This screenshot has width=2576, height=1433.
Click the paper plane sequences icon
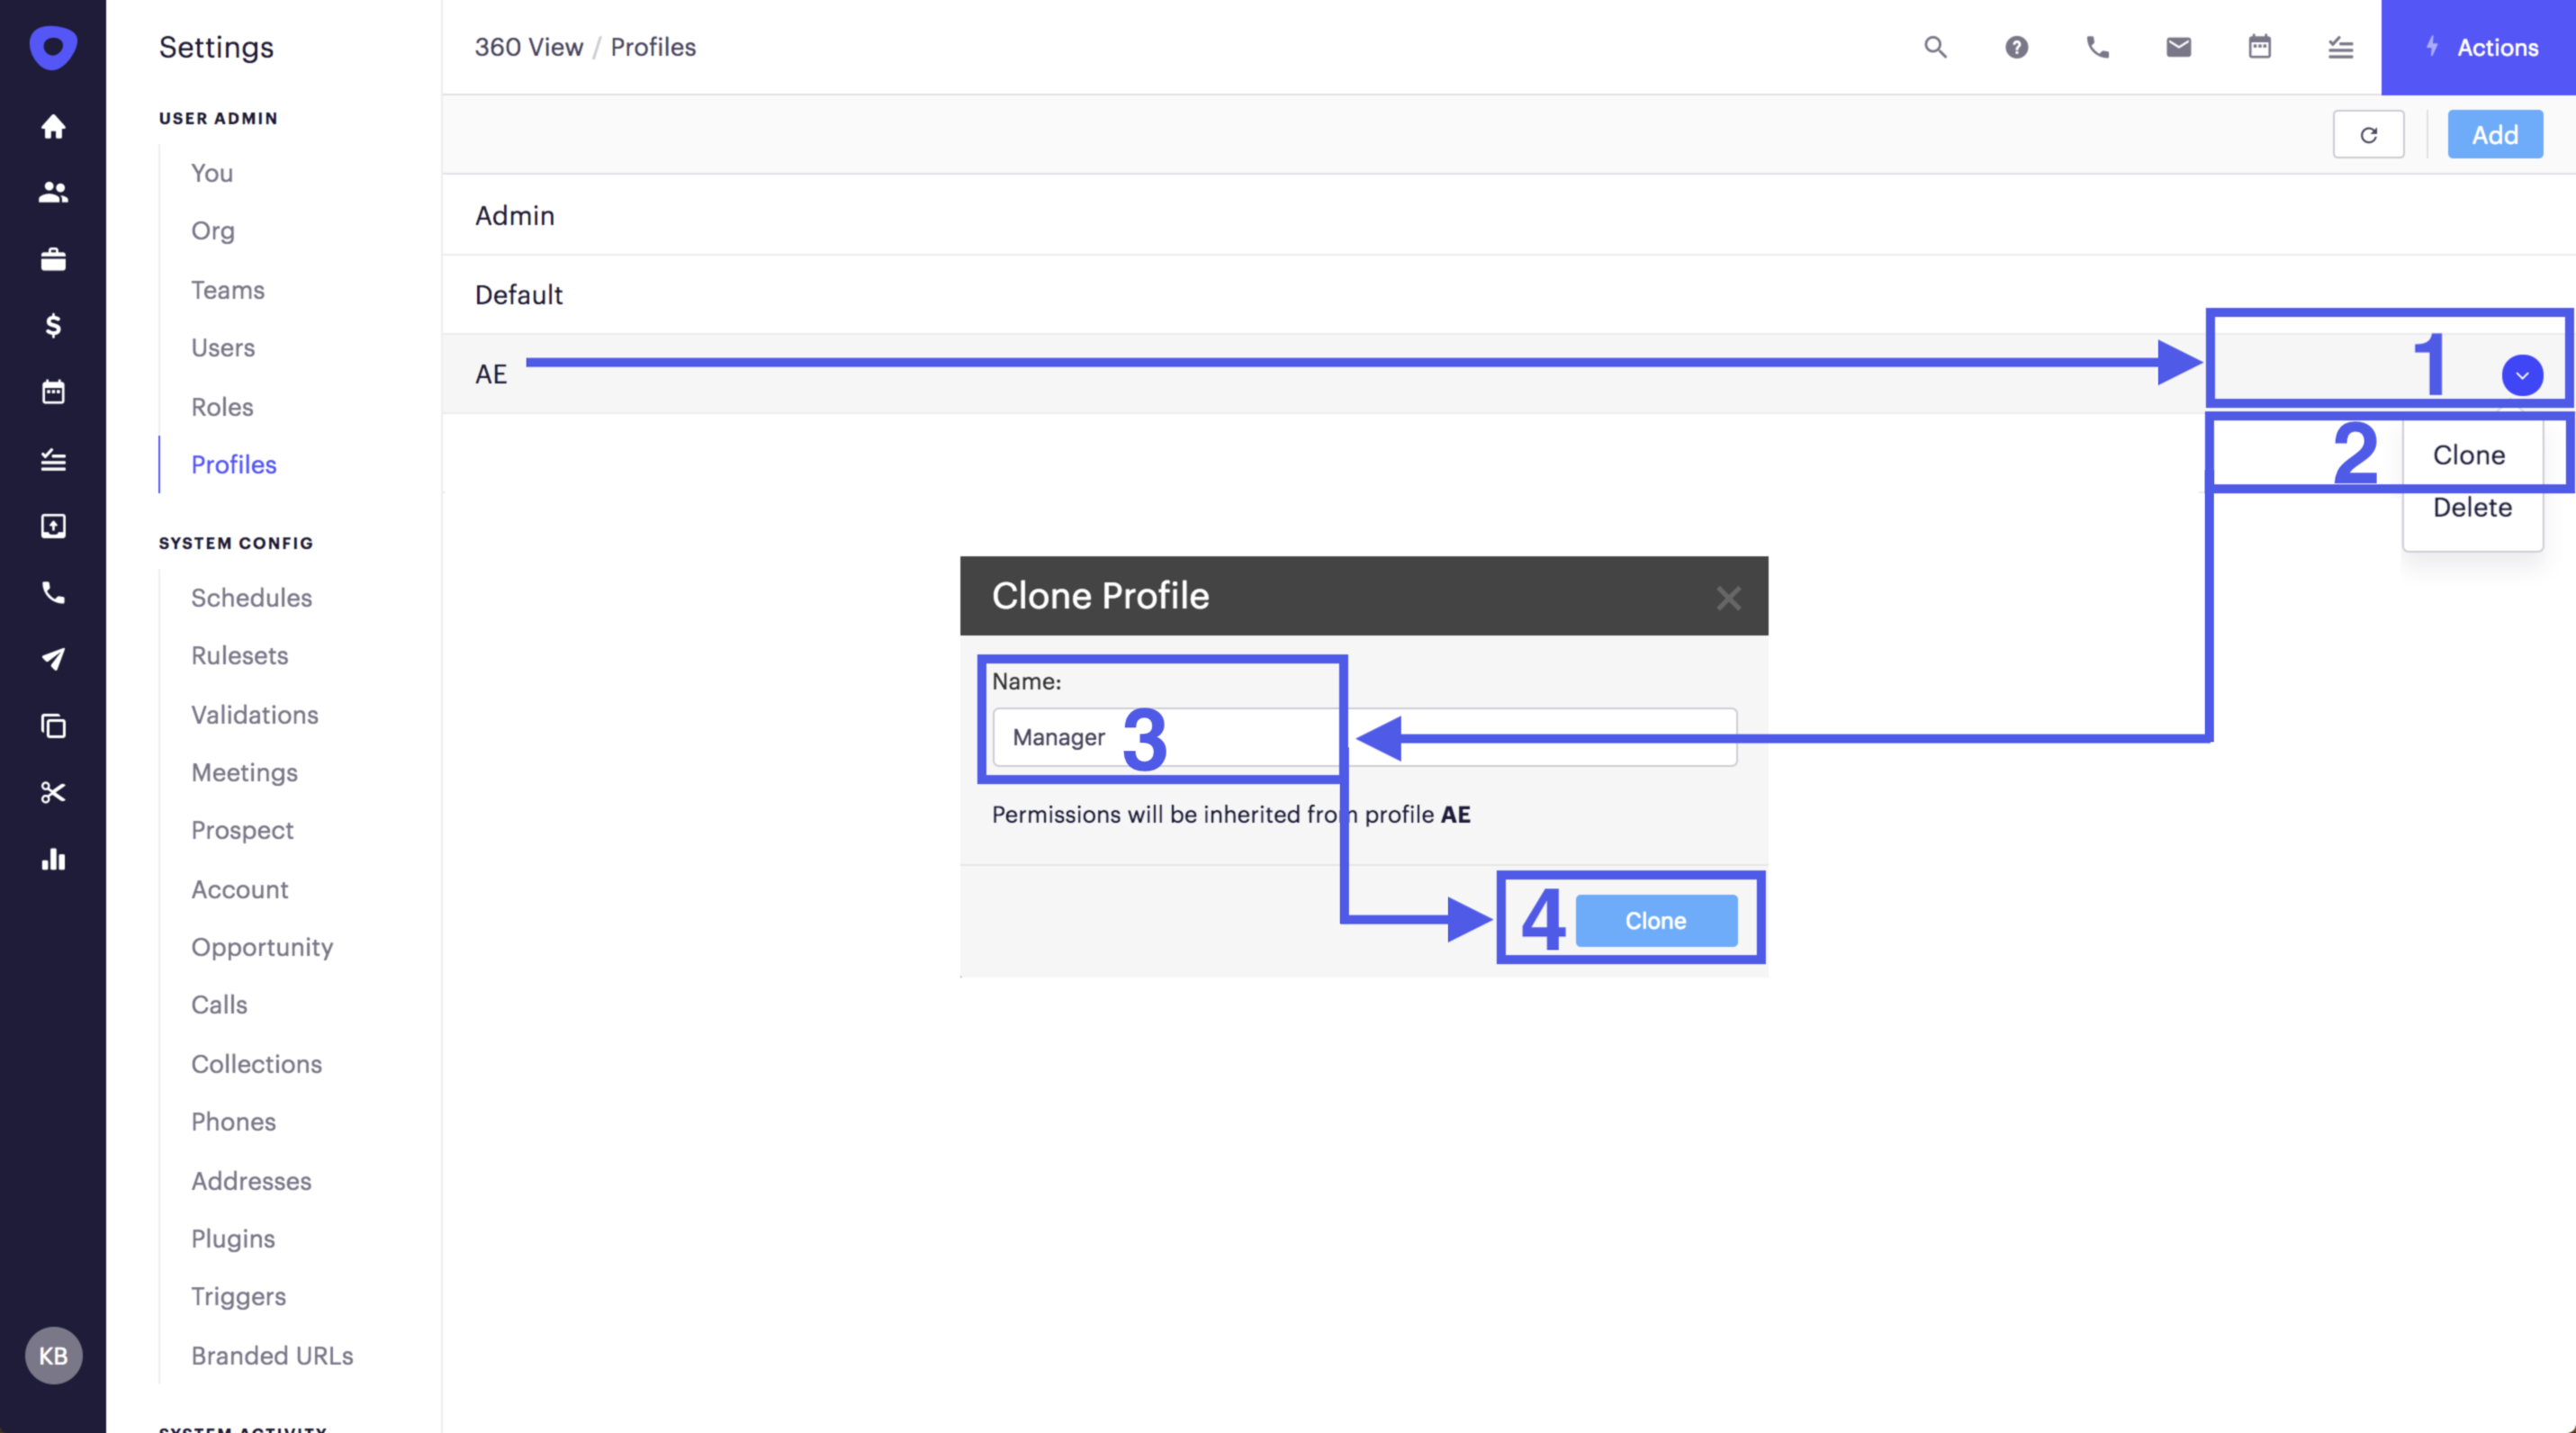[53, 659]
